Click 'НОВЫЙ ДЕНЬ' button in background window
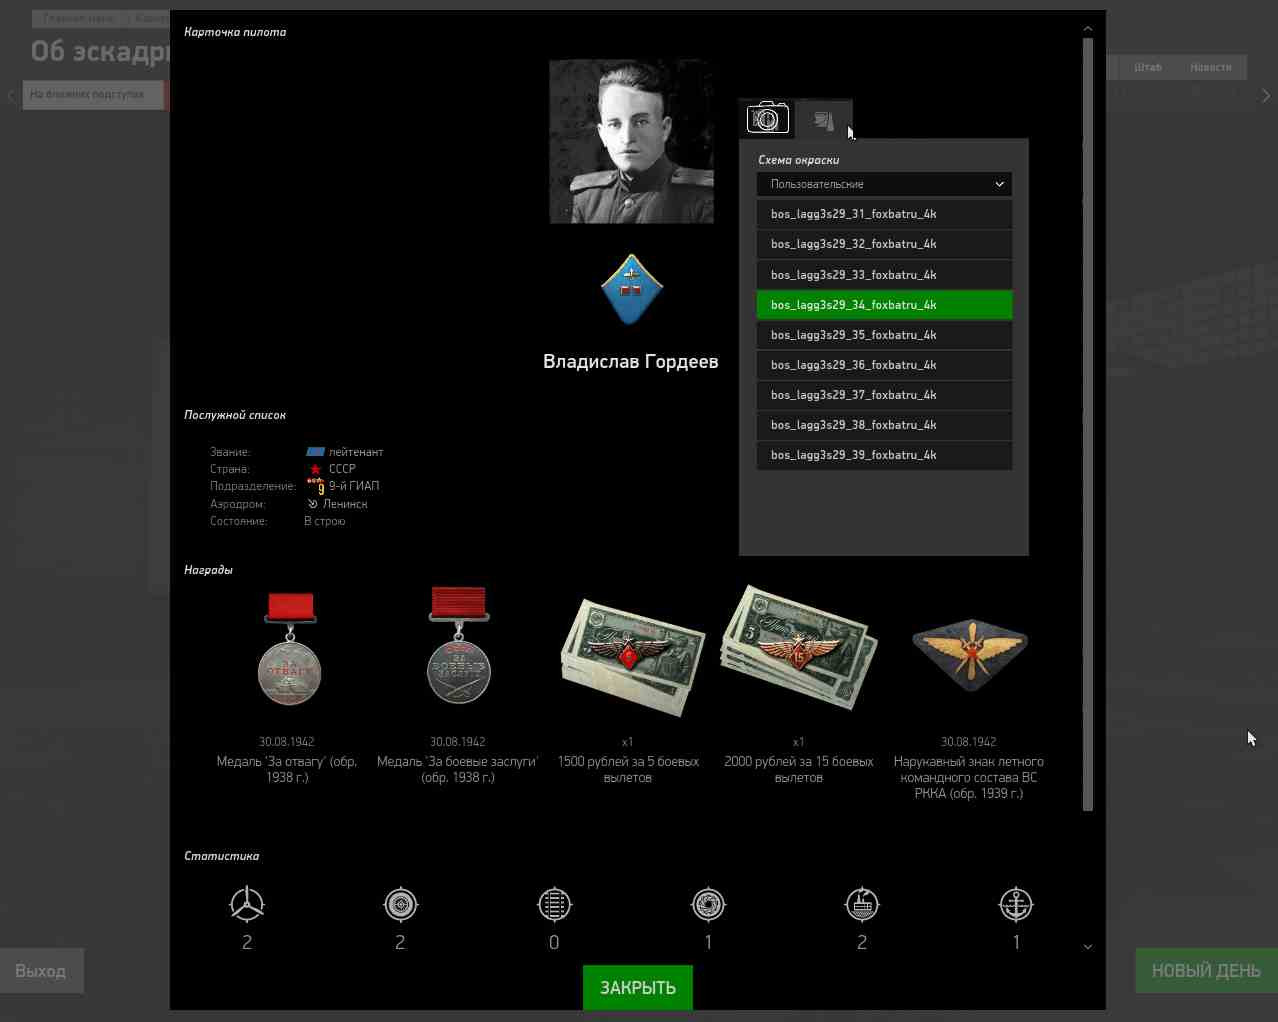1278x1022 pixels. coord(1206,970)
